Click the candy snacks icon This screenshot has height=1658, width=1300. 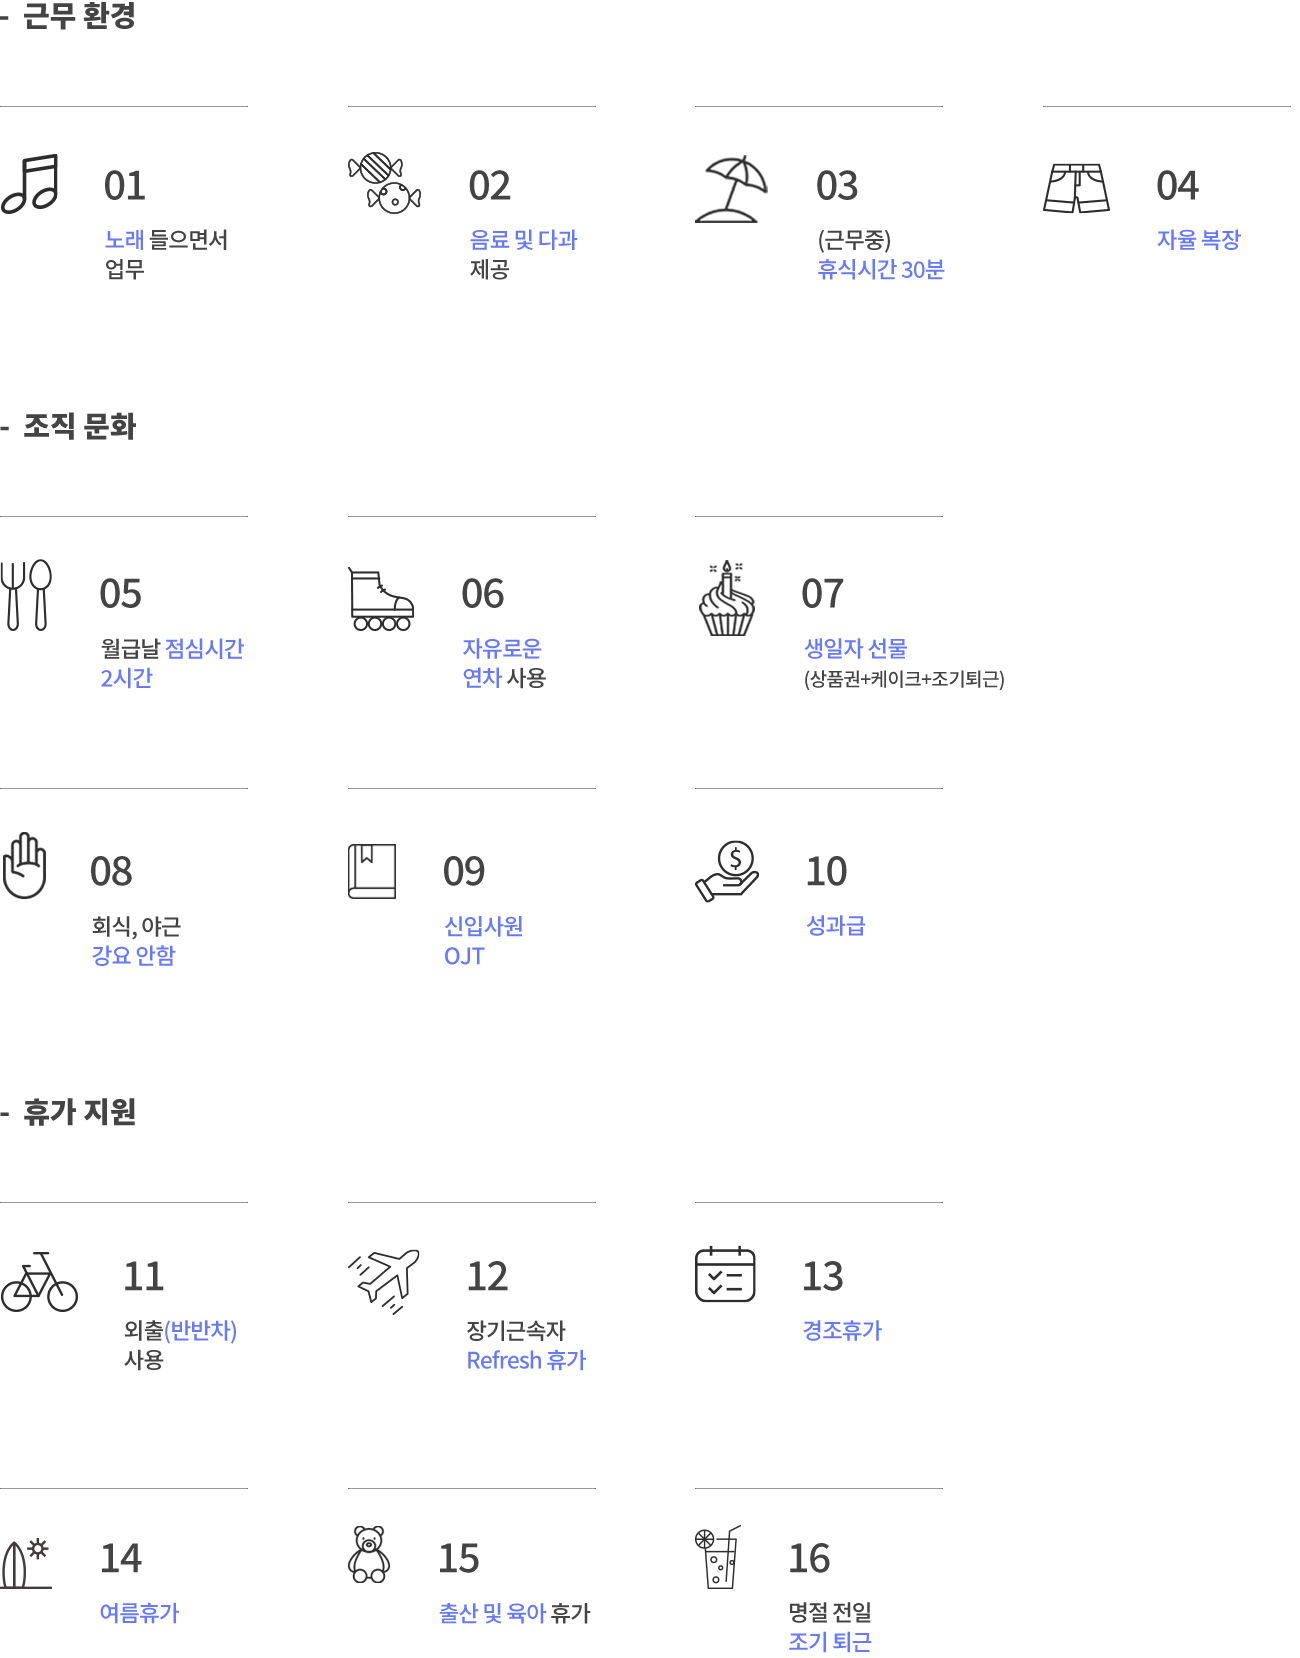coord(384,182)
